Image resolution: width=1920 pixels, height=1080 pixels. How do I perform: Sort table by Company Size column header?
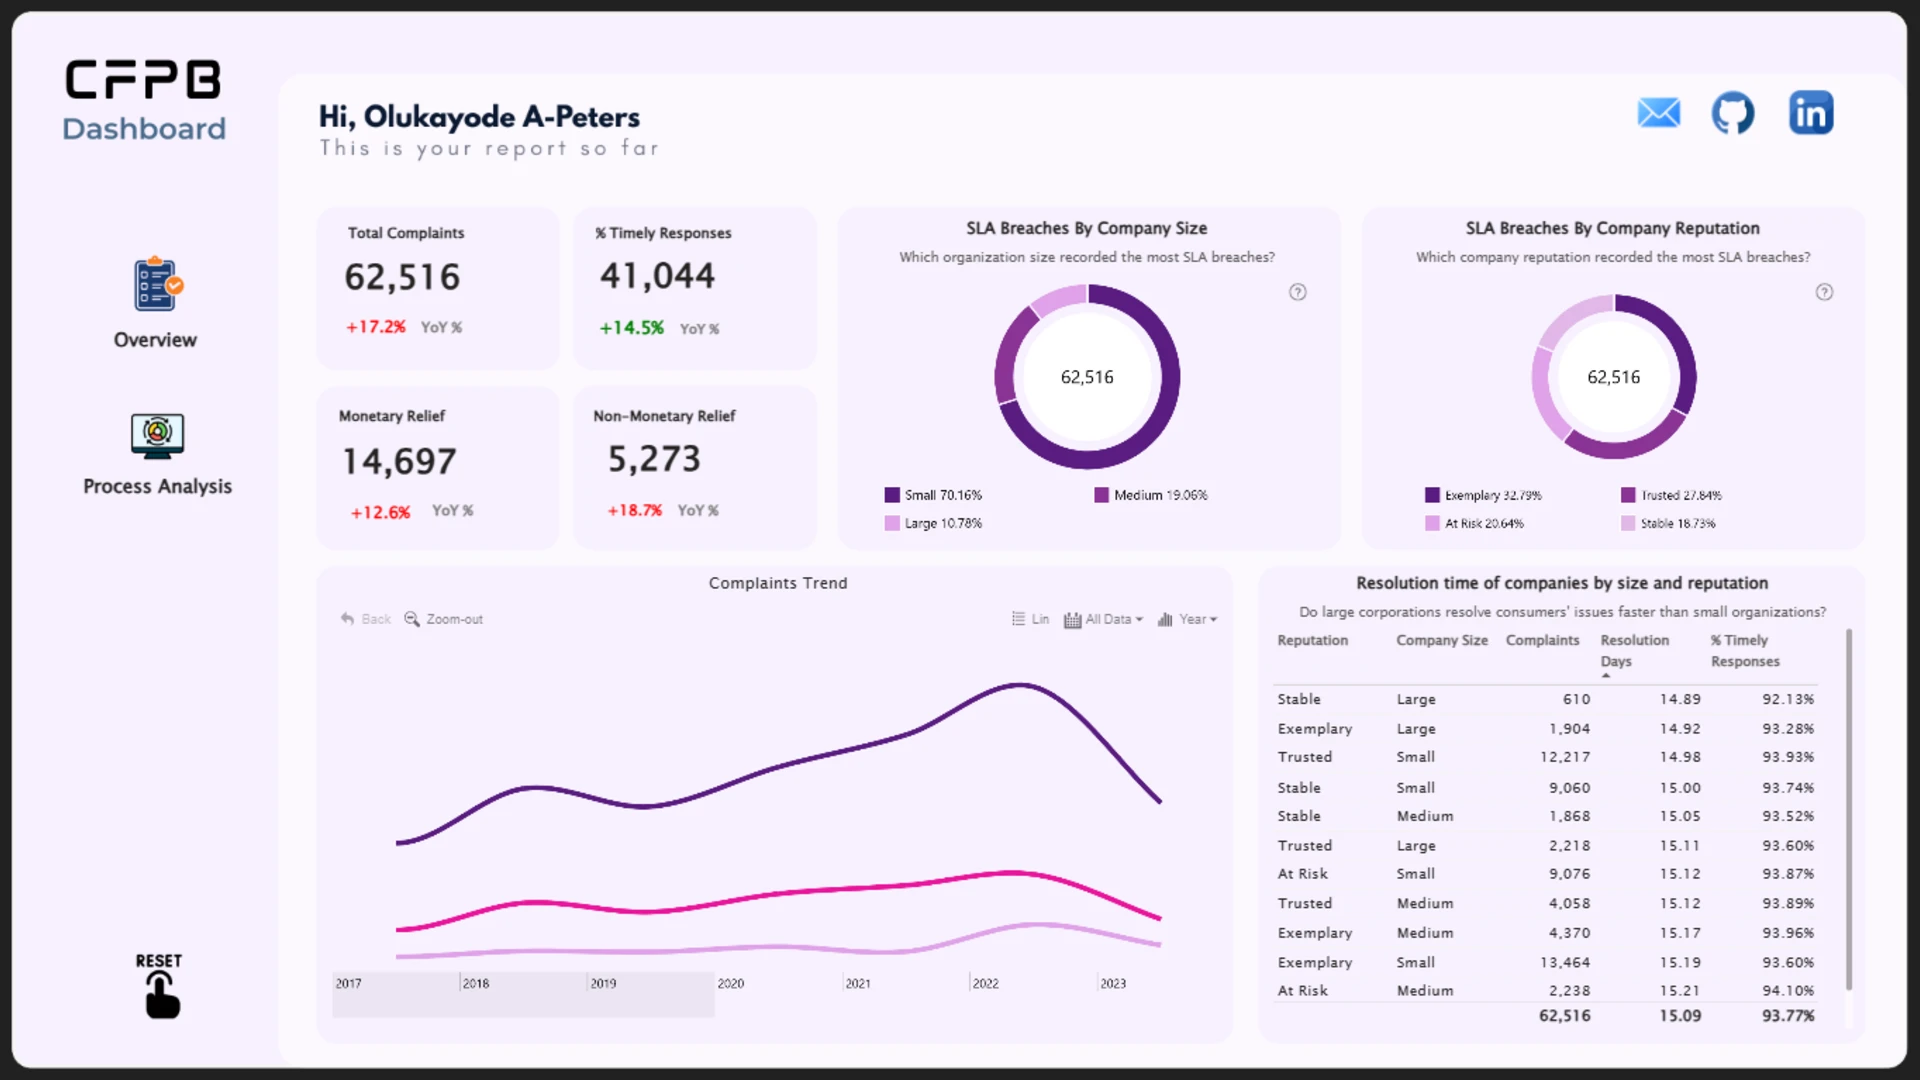(x=1442, y=640)
